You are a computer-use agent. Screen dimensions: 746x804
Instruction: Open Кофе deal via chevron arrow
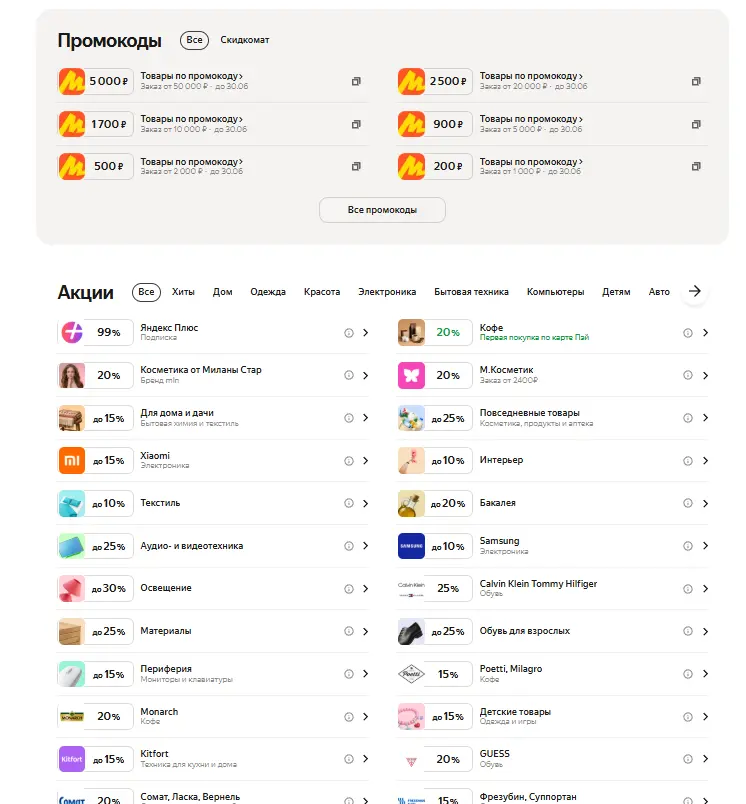(705, 333)
